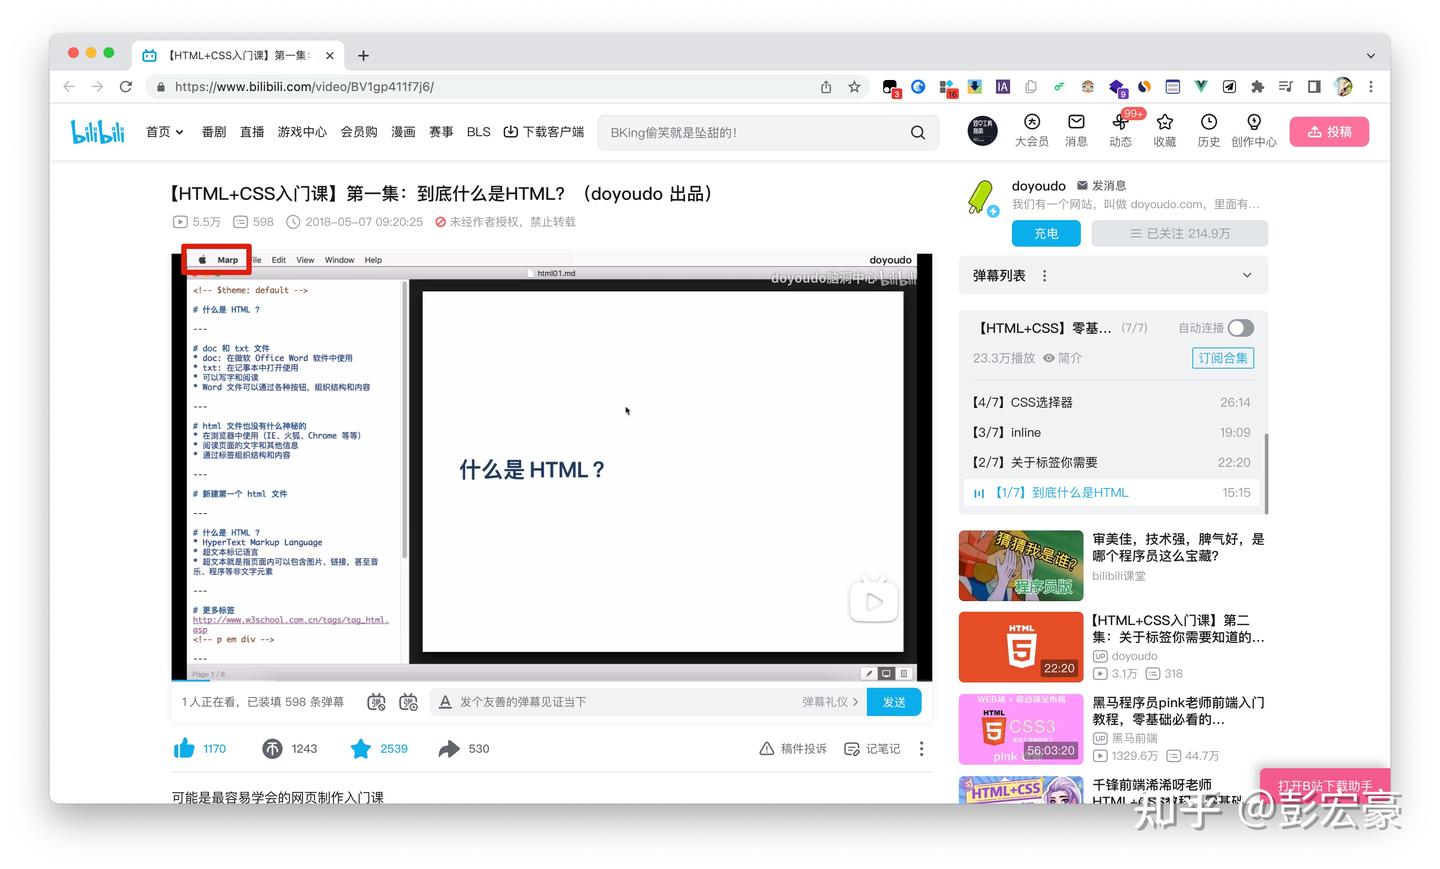This screenshot has width=1440, height=869.
Task: Open the 首页 dropdown menu
Action: coord(164,131)
